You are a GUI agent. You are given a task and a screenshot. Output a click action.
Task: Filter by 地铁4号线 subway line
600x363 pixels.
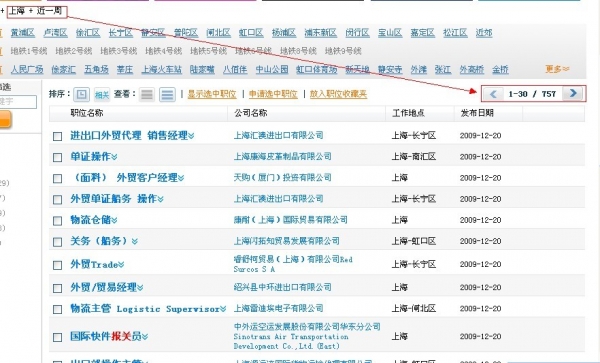[164, 51]
